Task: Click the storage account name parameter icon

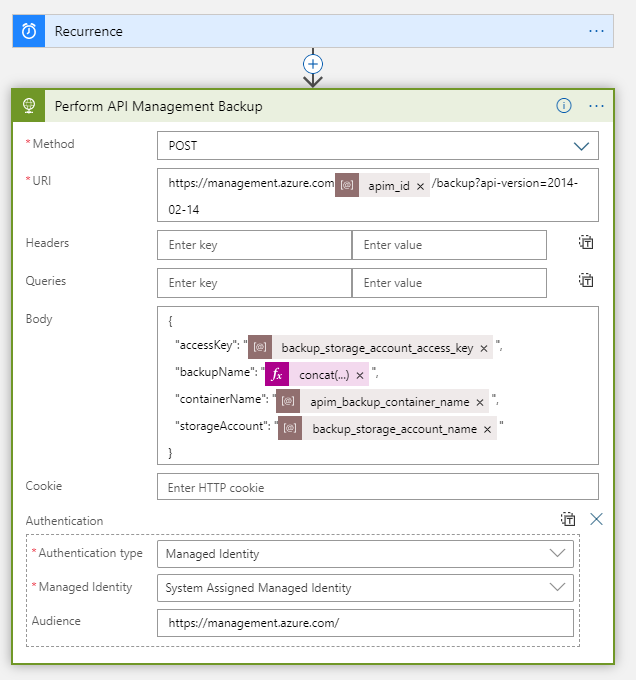Action: point(290,428)
